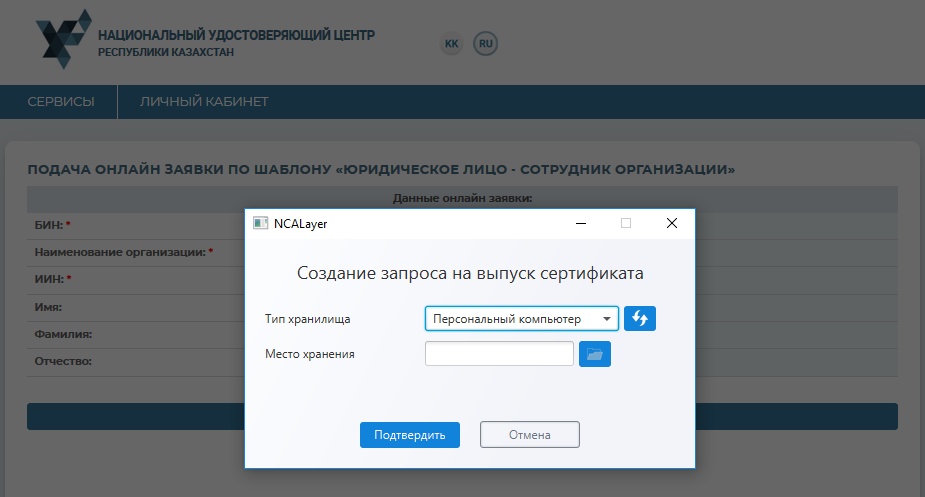Open the ЛИЧНЫЙ КАБИНЕТ menu
Image resolution: width=925 pixels, height=497 pixels.
[x=204, y=102]
